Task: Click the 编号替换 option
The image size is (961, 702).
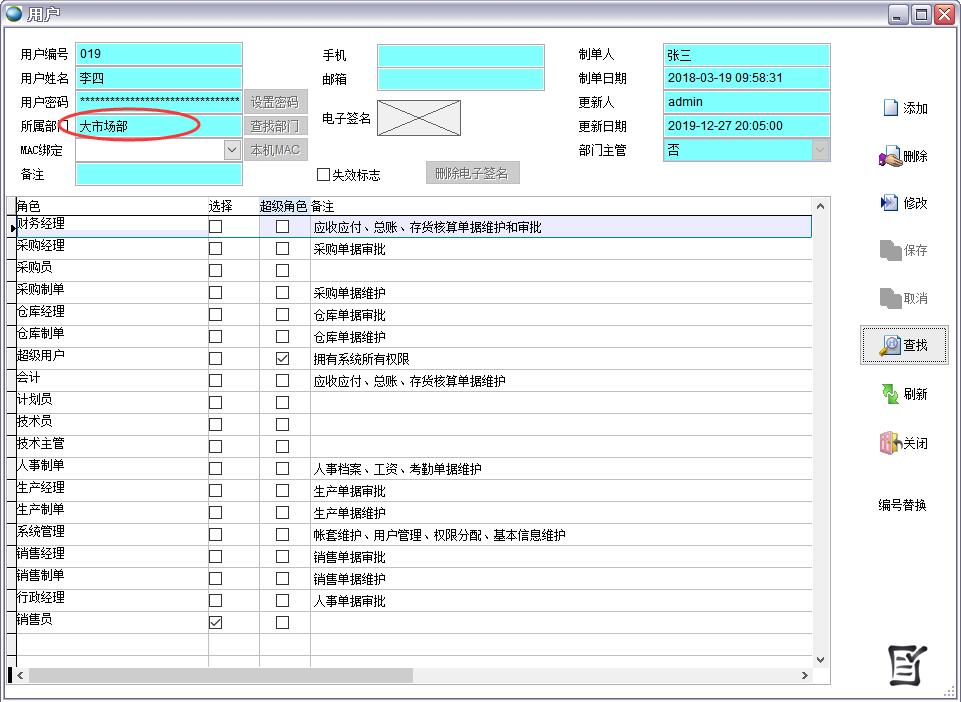Action: (x=903, y=505)
